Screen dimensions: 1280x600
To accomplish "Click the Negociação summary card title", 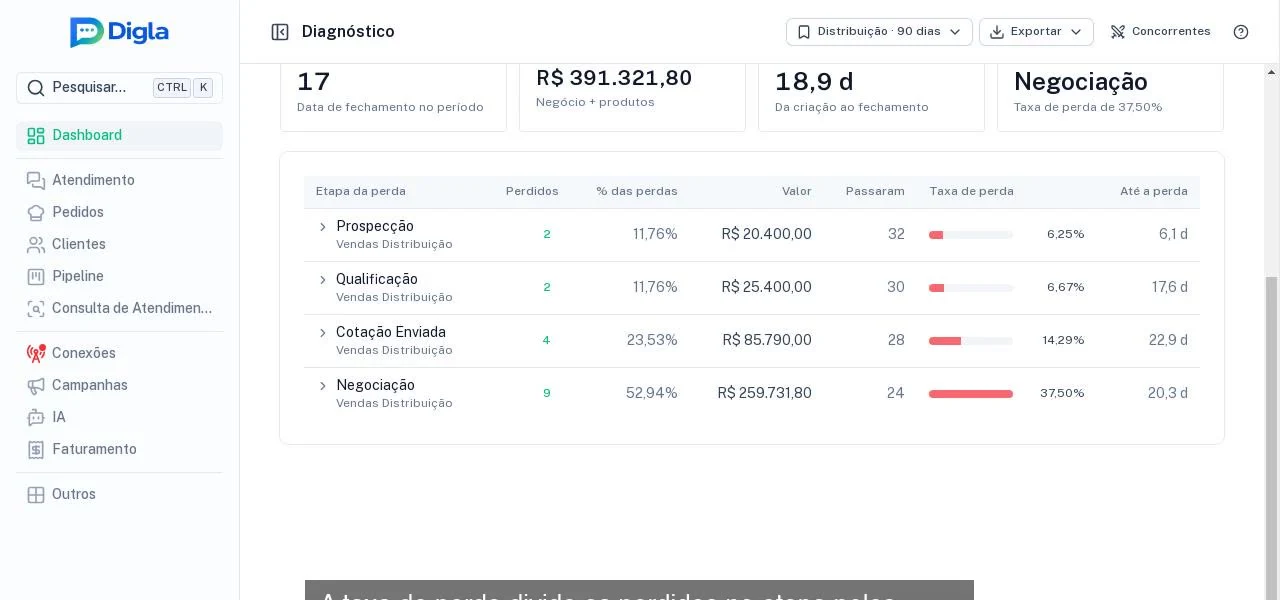I will 1081,82.
